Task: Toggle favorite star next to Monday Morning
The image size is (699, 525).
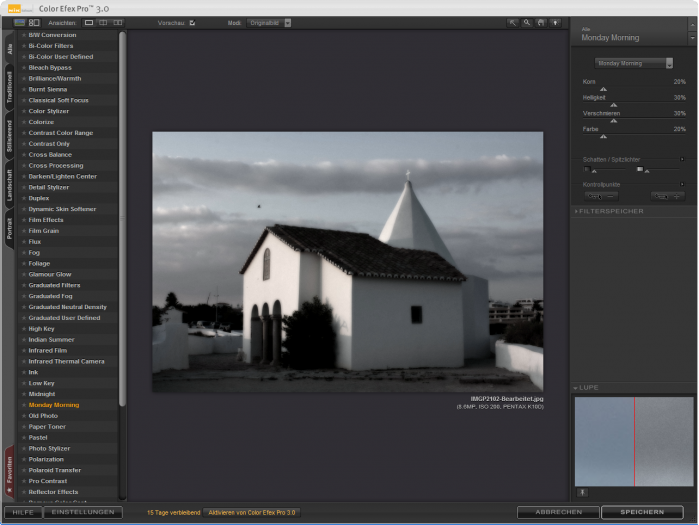Action: click(x=24, y=405)
